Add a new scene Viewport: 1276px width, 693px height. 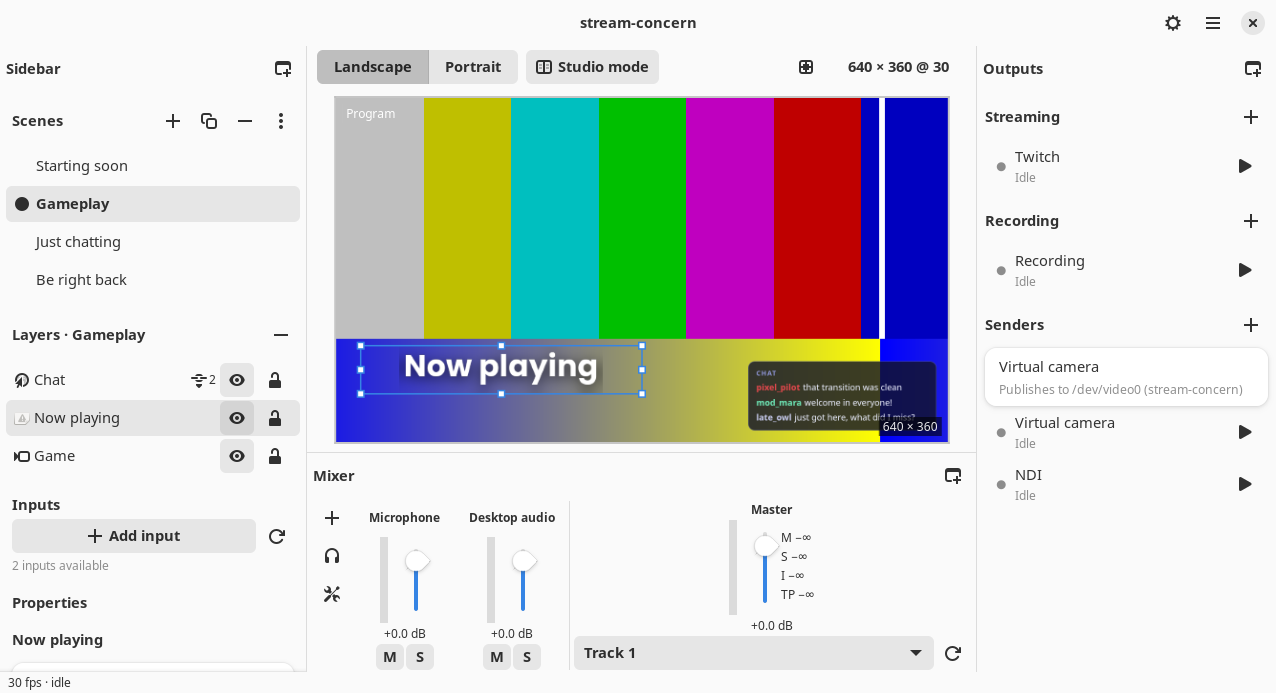[x=173, y=121]
